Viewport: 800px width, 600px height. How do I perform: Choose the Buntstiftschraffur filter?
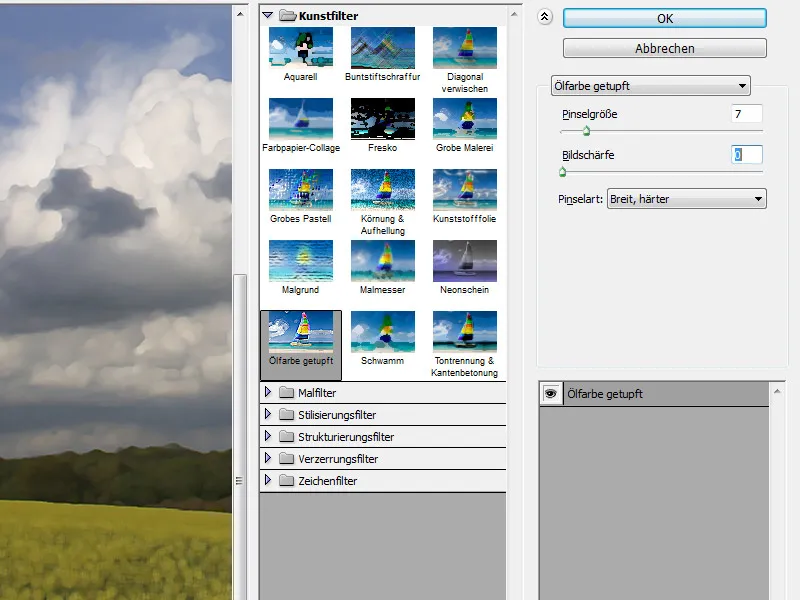tap(381, 45)
